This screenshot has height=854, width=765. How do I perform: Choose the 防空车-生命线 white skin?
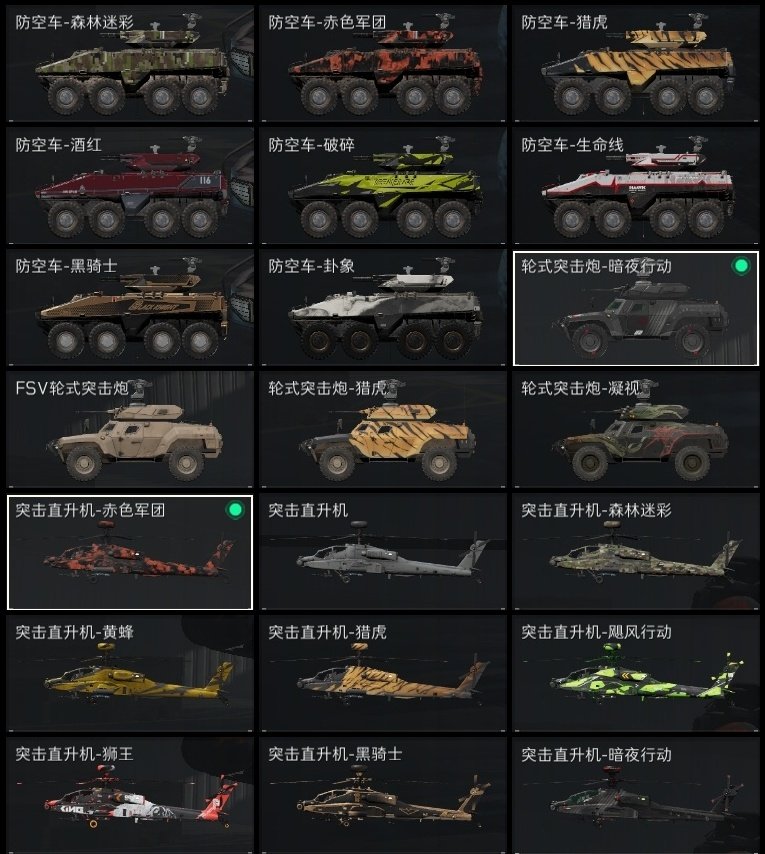coord(635,186)
